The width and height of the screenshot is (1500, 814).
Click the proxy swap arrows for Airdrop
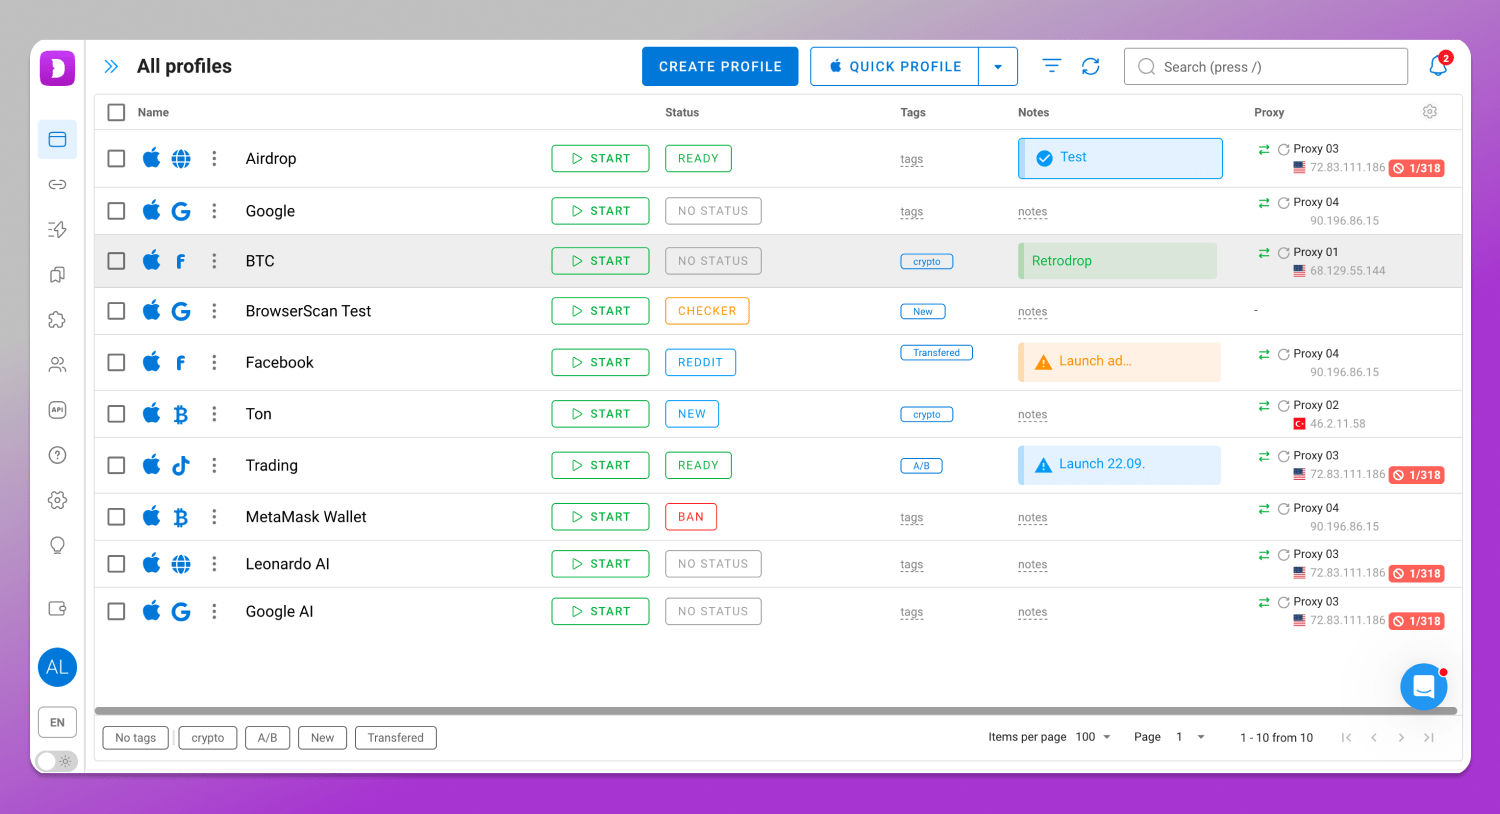1264,149
